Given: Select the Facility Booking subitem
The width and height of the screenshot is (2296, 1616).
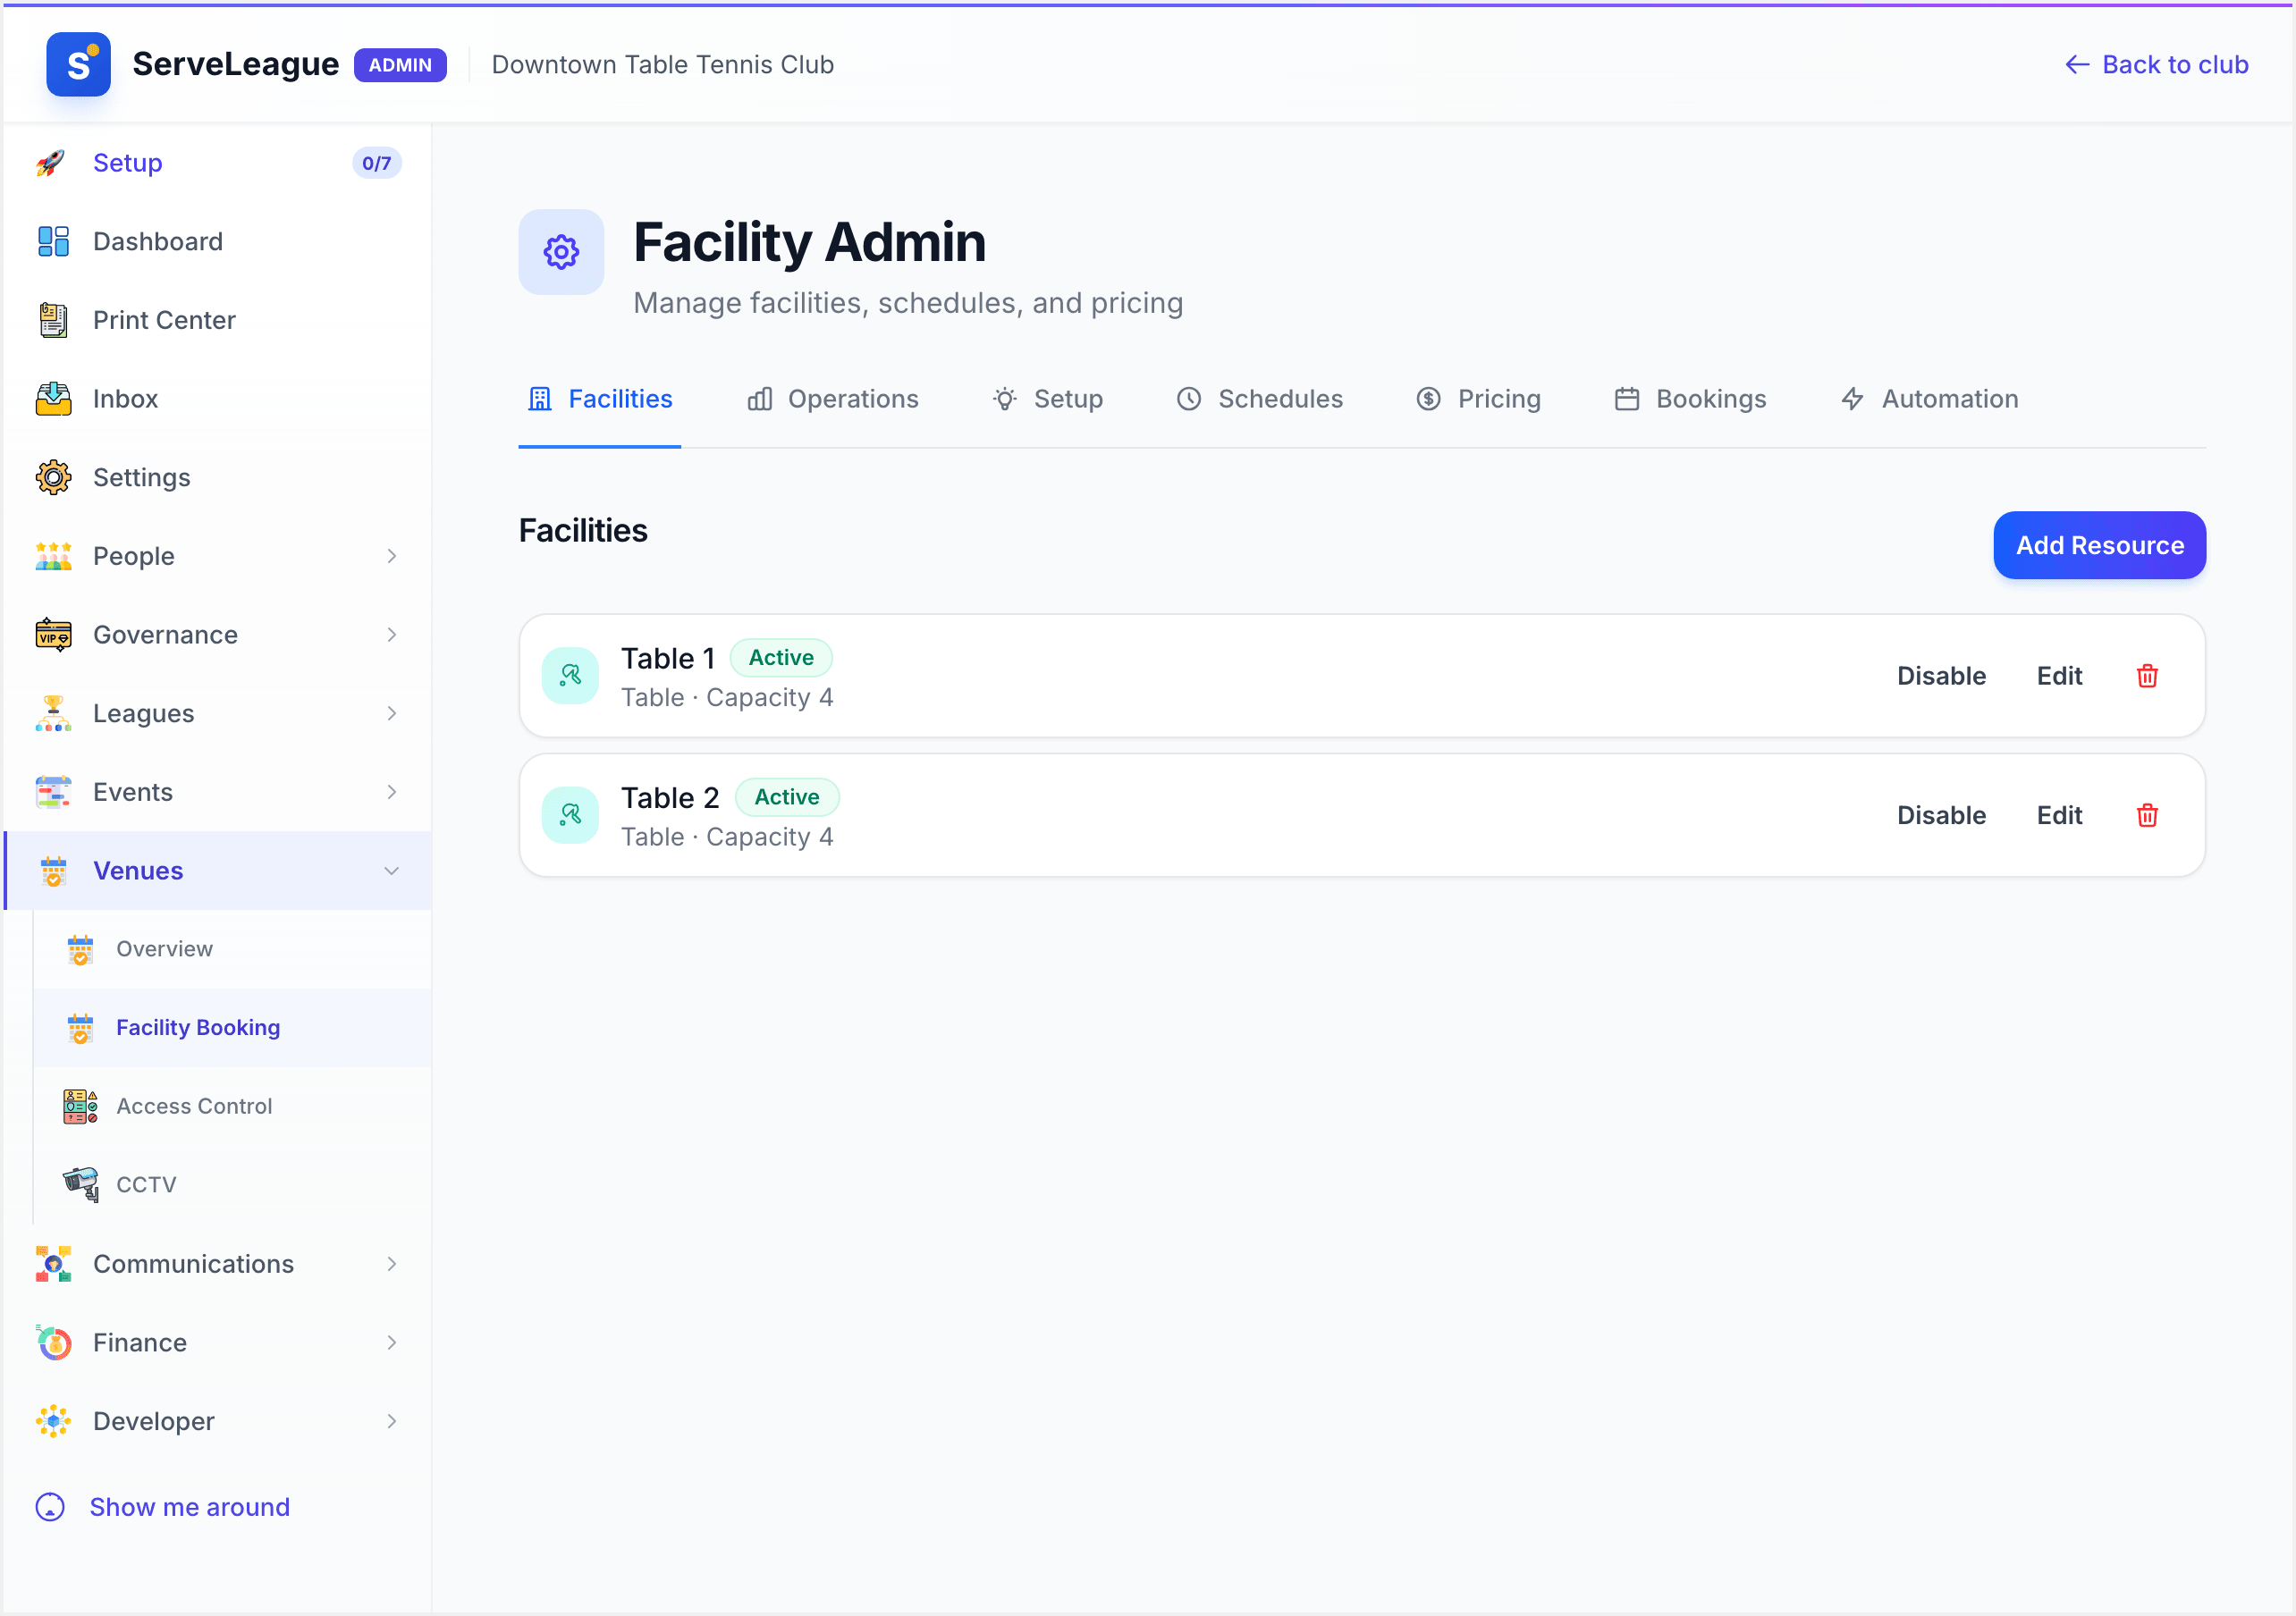Looking at the screenshot, I should [232, 1028].
